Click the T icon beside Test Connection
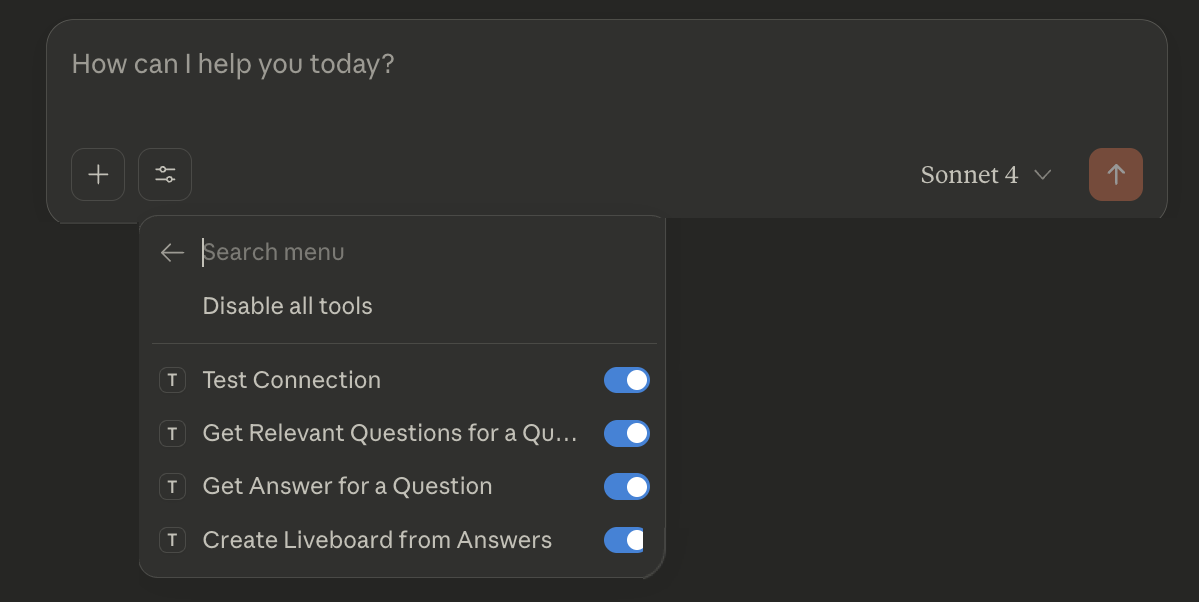 pos(172,380)
